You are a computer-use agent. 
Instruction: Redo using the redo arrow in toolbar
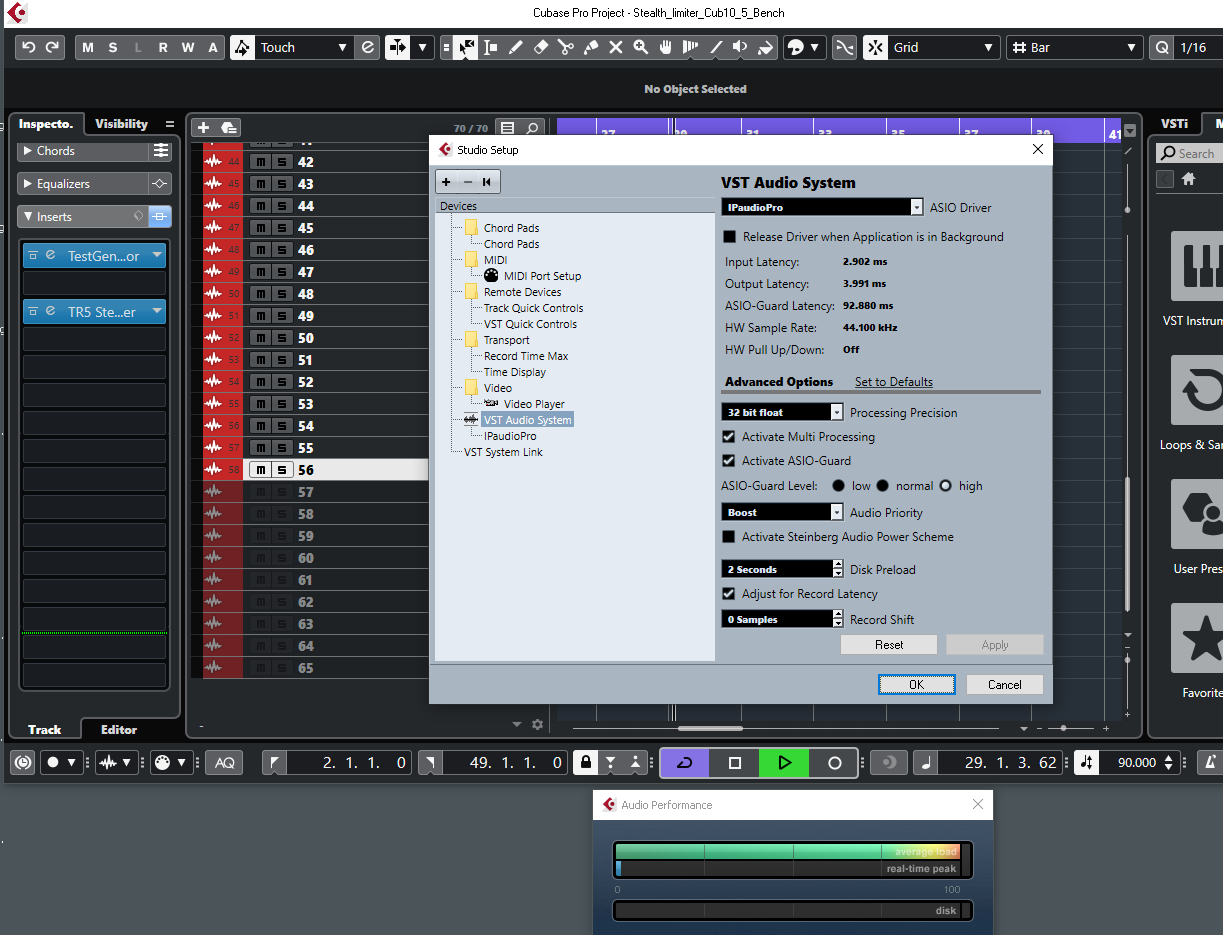click(52, 47)
